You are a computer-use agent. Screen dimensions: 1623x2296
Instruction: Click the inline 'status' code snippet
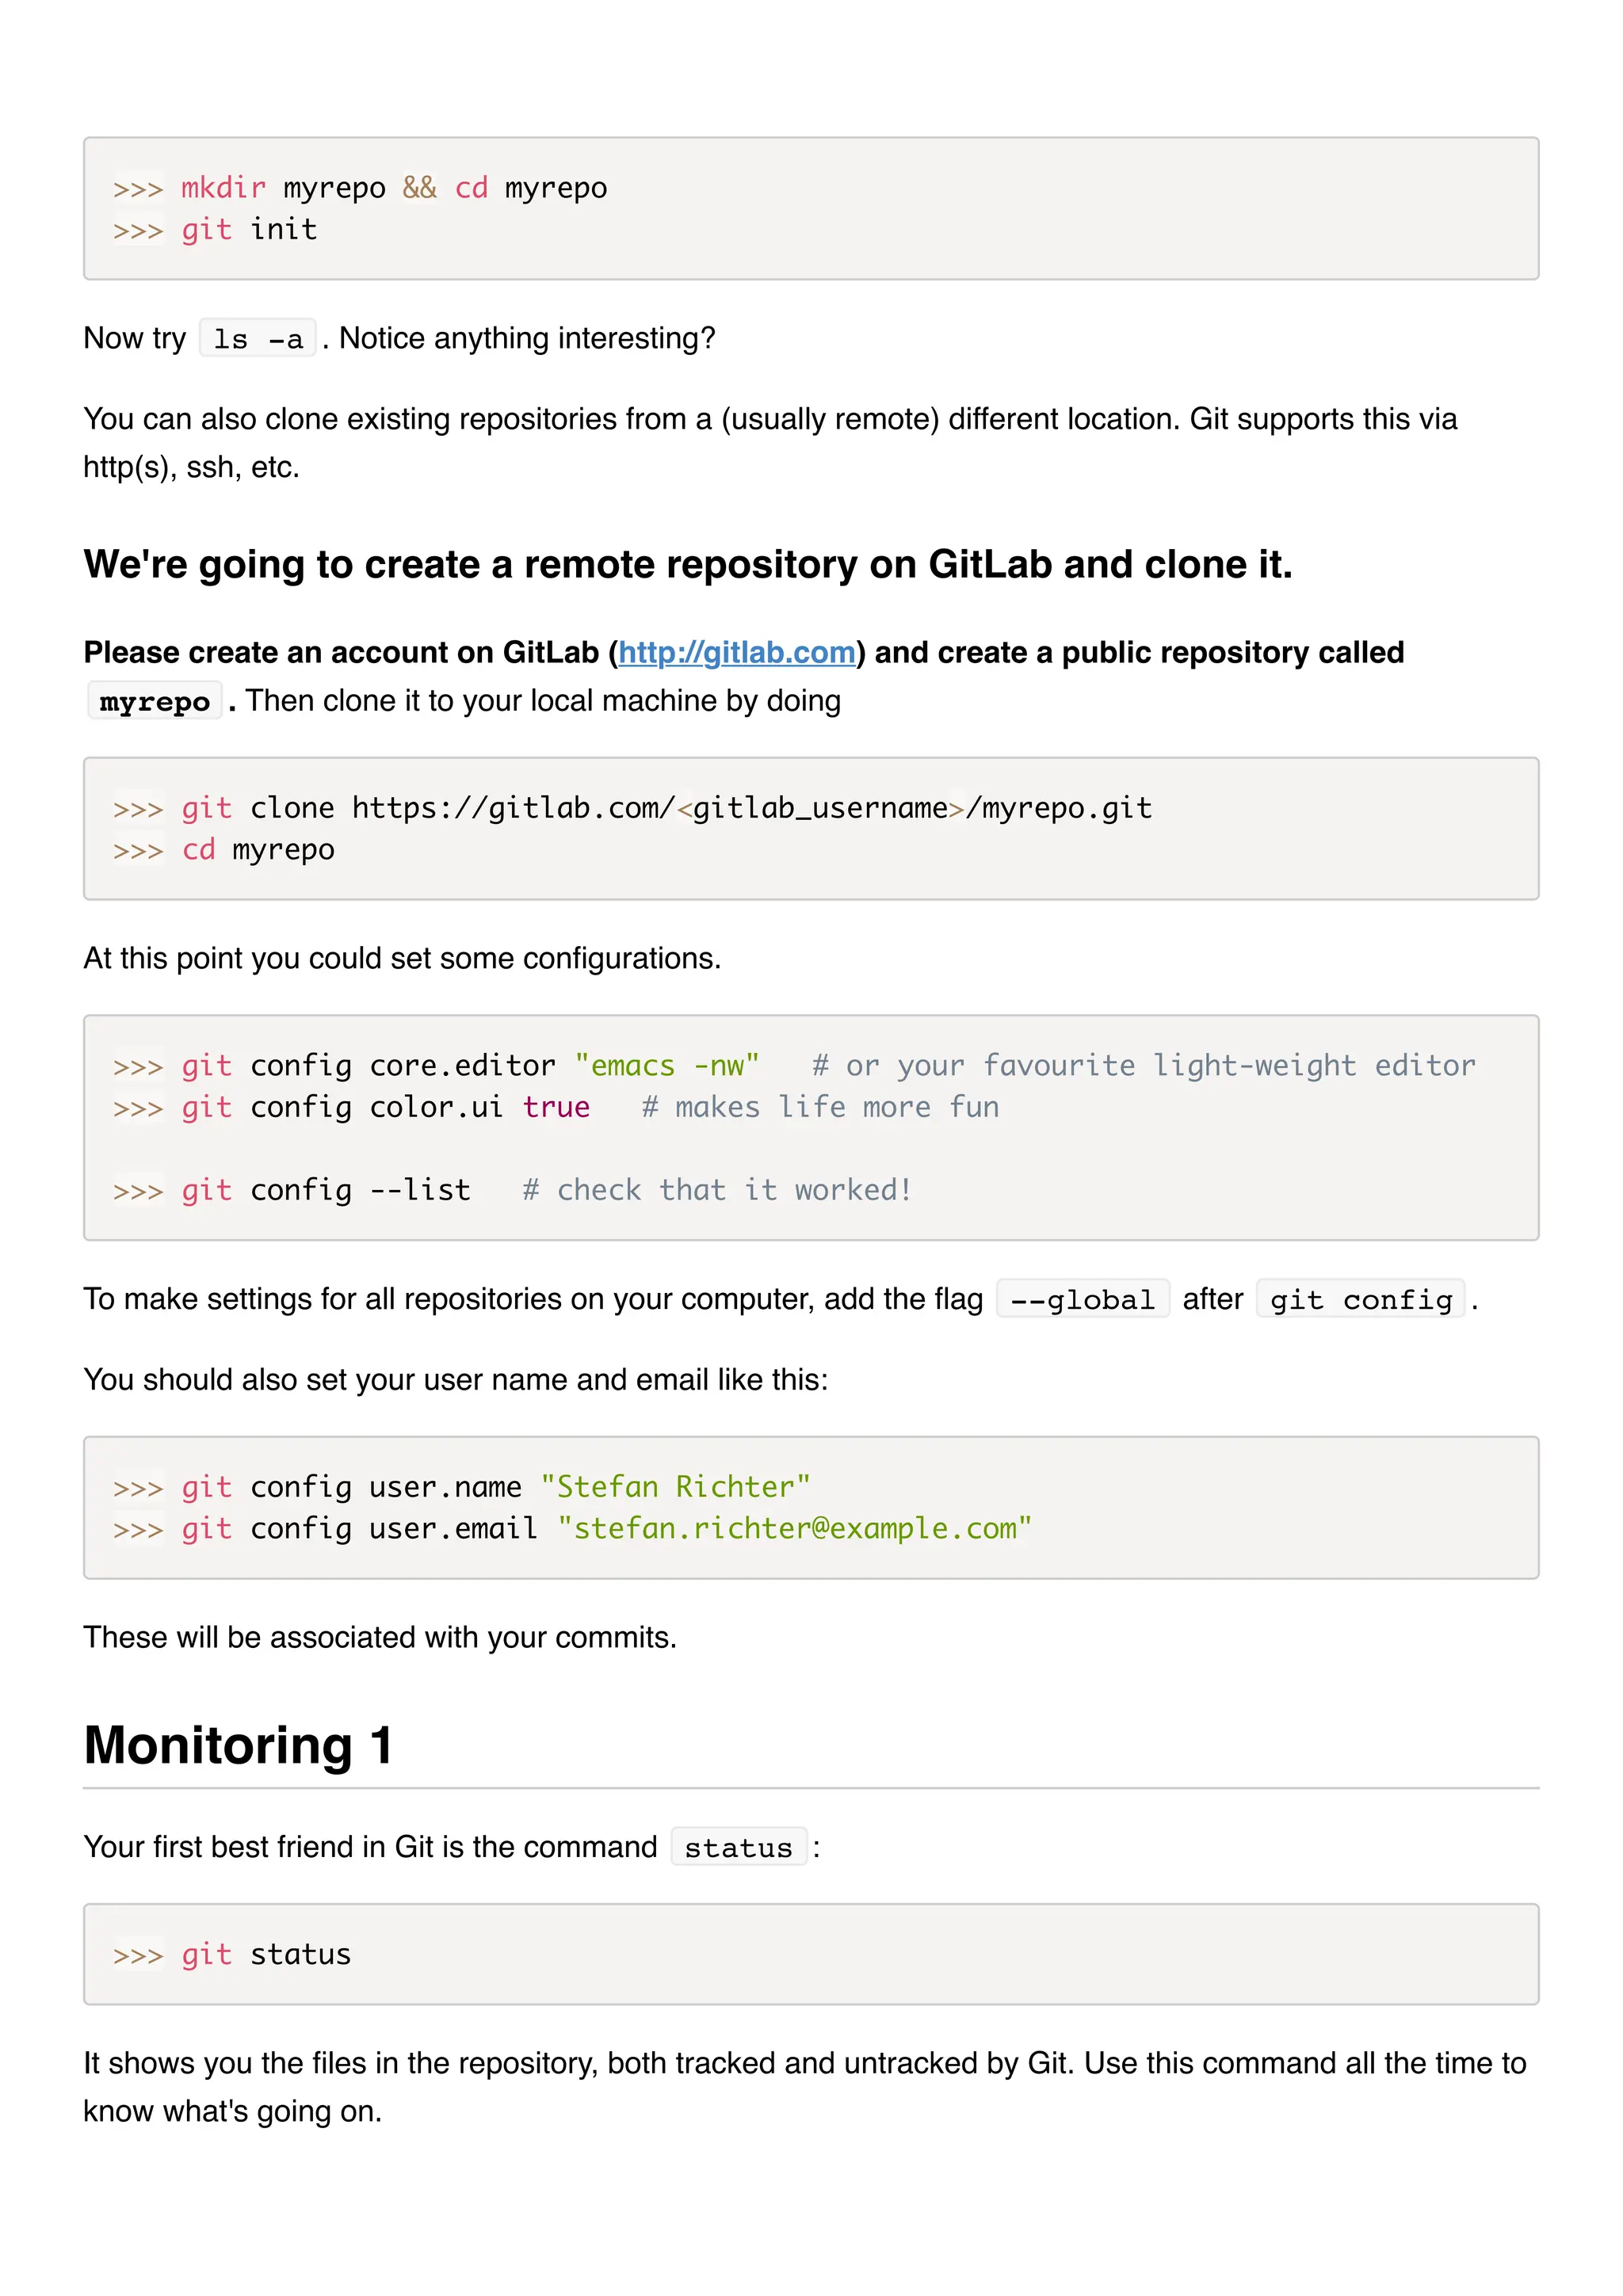(739, 1847)
